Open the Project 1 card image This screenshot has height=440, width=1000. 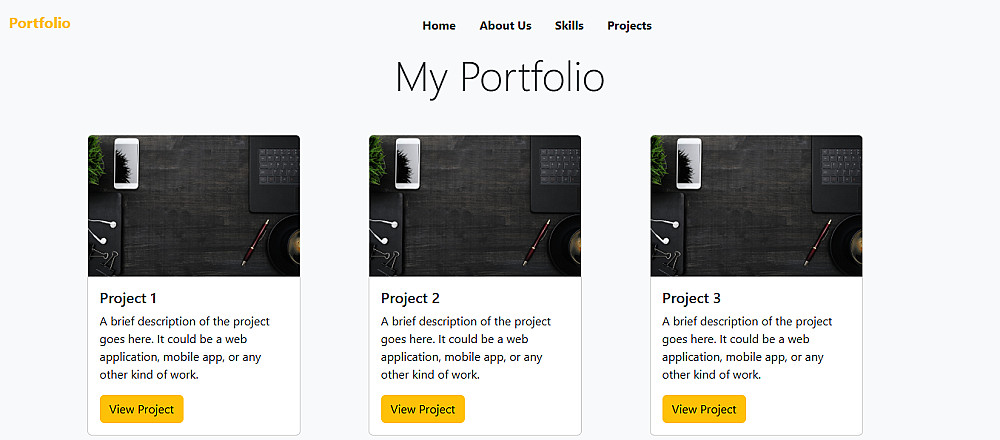[194, 206]
